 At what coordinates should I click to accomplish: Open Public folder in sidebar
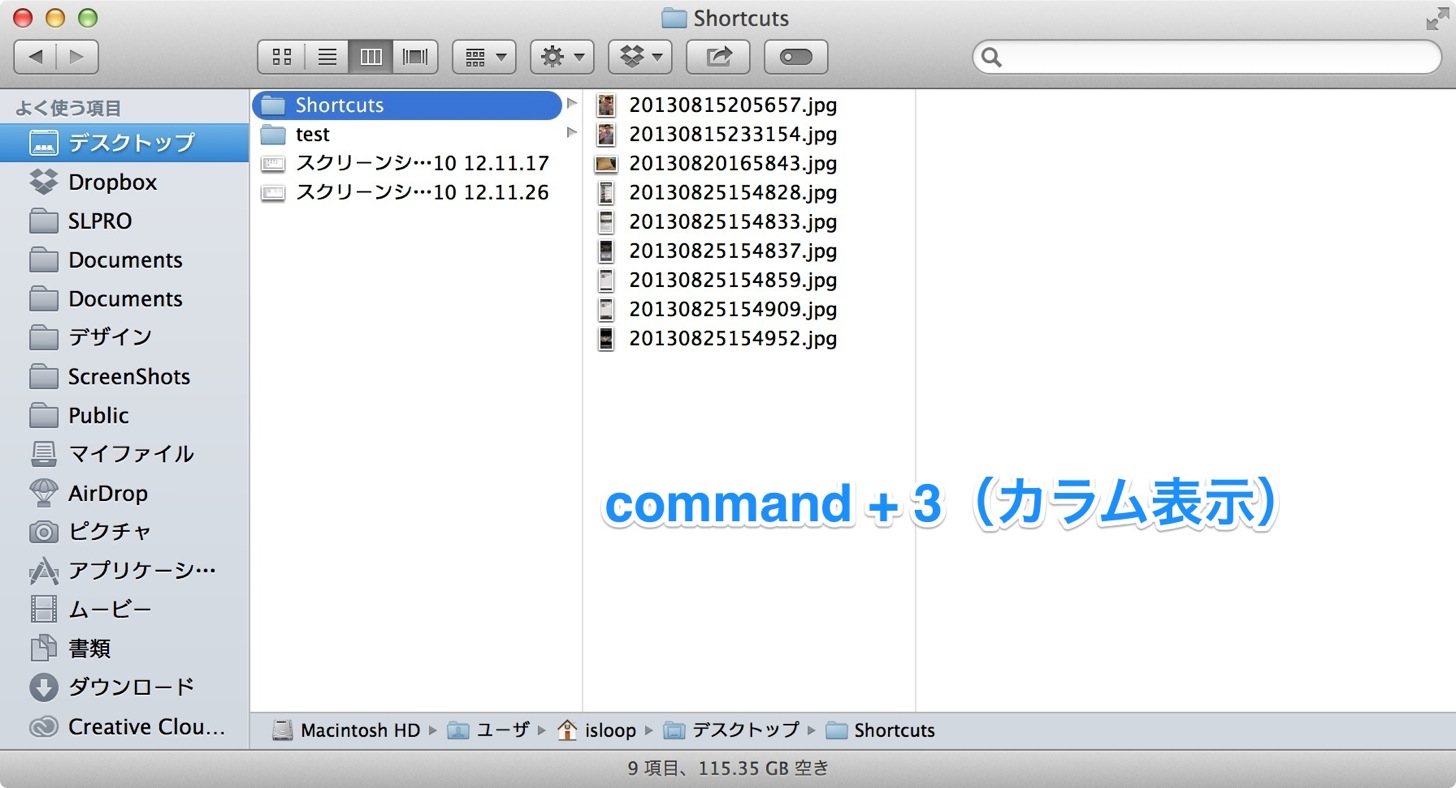pos(124,415)
